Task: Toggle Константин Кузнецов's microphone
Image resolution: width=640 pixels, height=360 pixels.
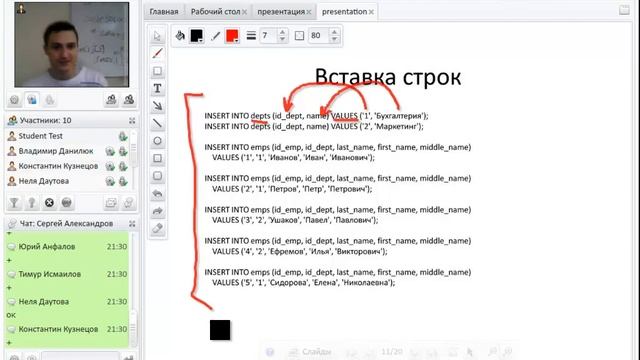Action: click(x=123, y=167)
